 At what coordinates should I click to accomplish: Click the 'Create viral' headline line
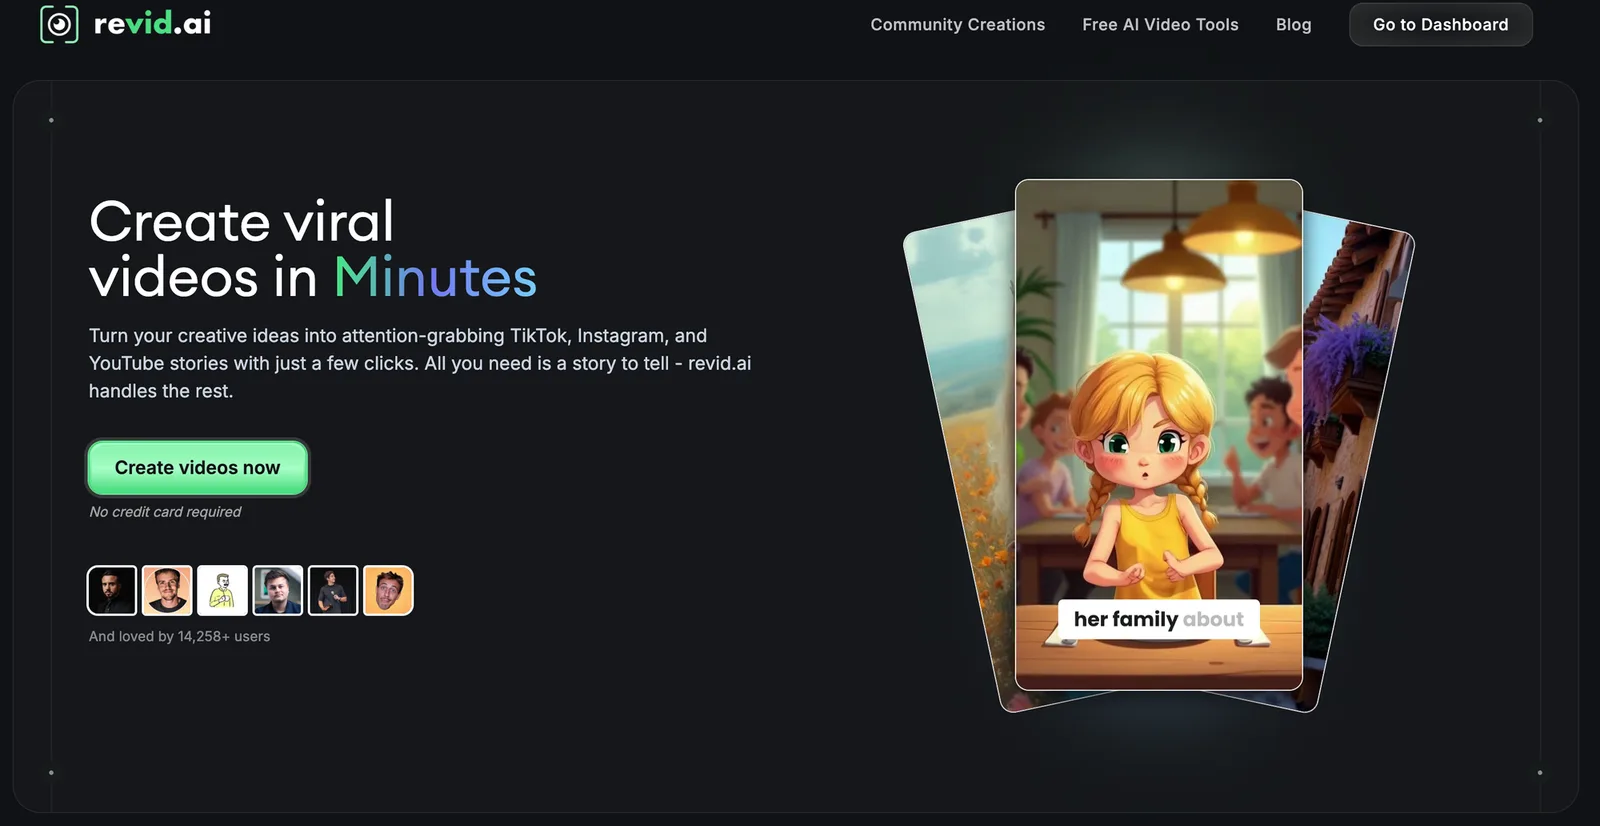(x=241, y=221)
